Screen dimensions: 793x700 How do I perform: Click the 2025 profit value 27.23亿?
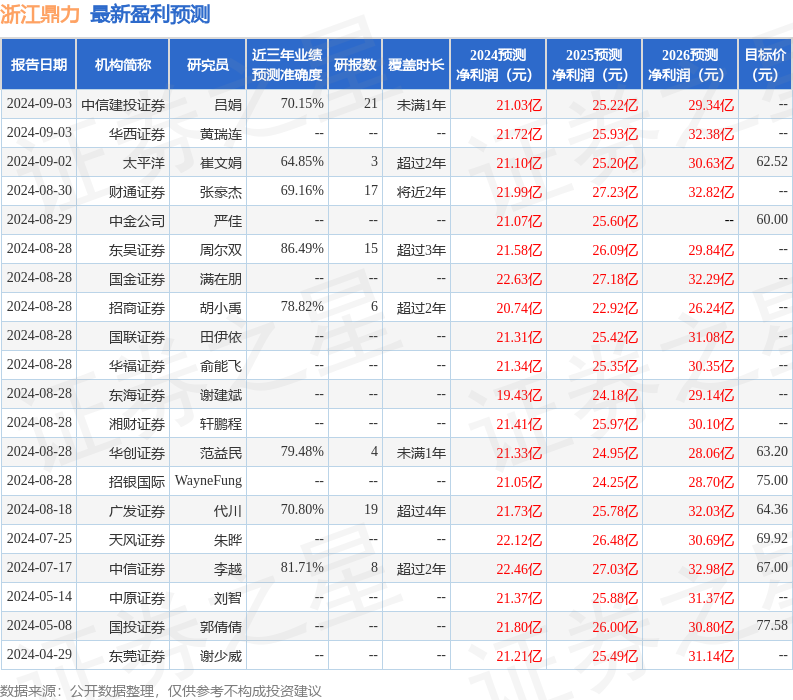pyautogui.click(x=615, y=192)
